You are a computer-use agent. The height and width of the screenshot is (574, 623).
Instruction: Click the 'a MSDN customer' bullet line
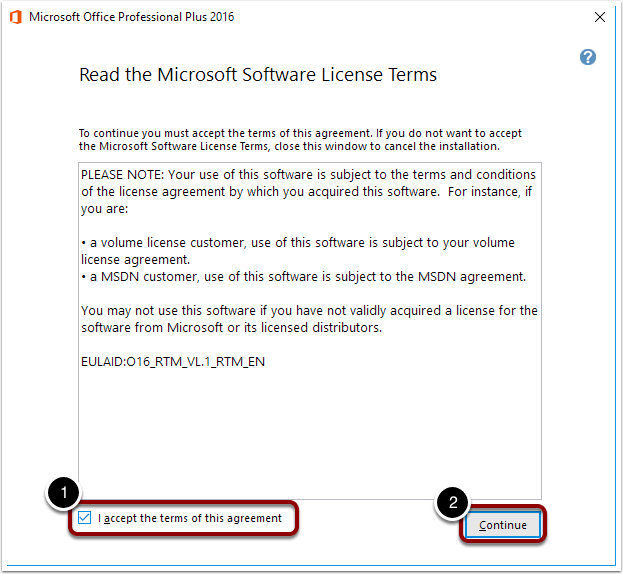[x=304, y=277]
